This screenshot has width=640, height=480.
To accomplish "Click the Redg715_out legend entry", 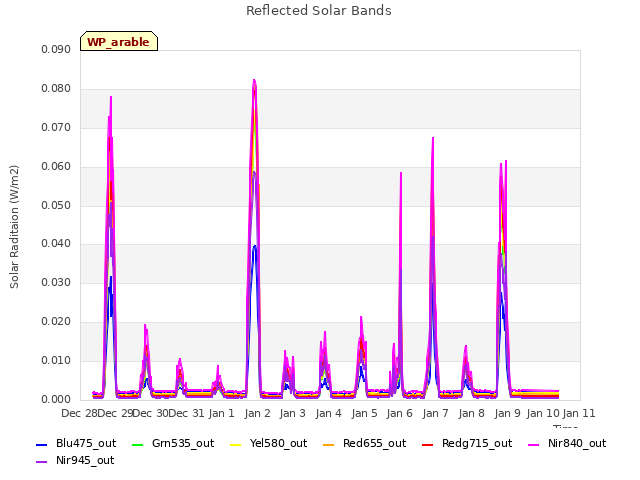I will pyautogui.click(x=467, y=444).
